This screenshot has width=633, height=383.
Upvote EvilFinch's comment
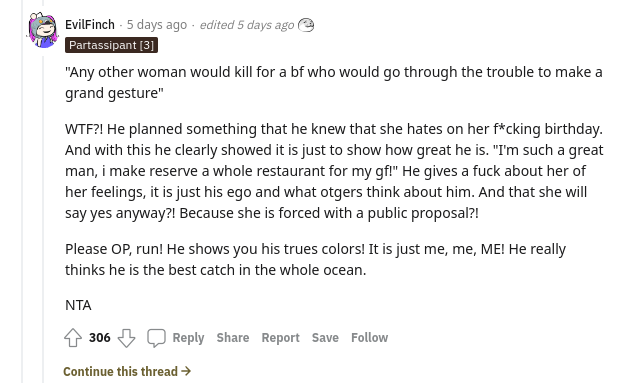coord(73,338)
